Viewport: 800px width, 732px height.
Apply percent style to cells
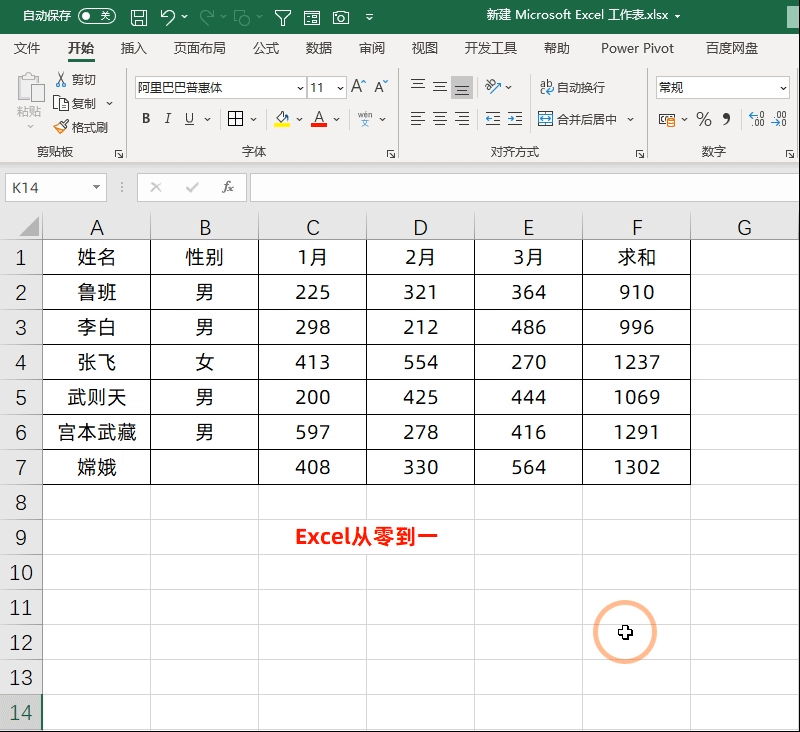[704, 119]
